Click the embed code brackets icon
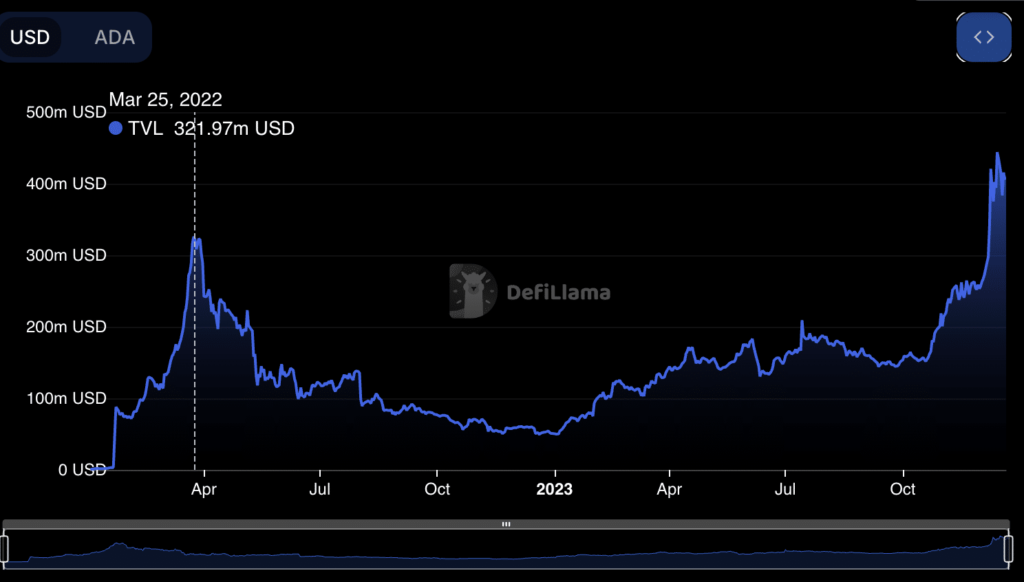Viewport: 1024px width, 582px height. 984,37
